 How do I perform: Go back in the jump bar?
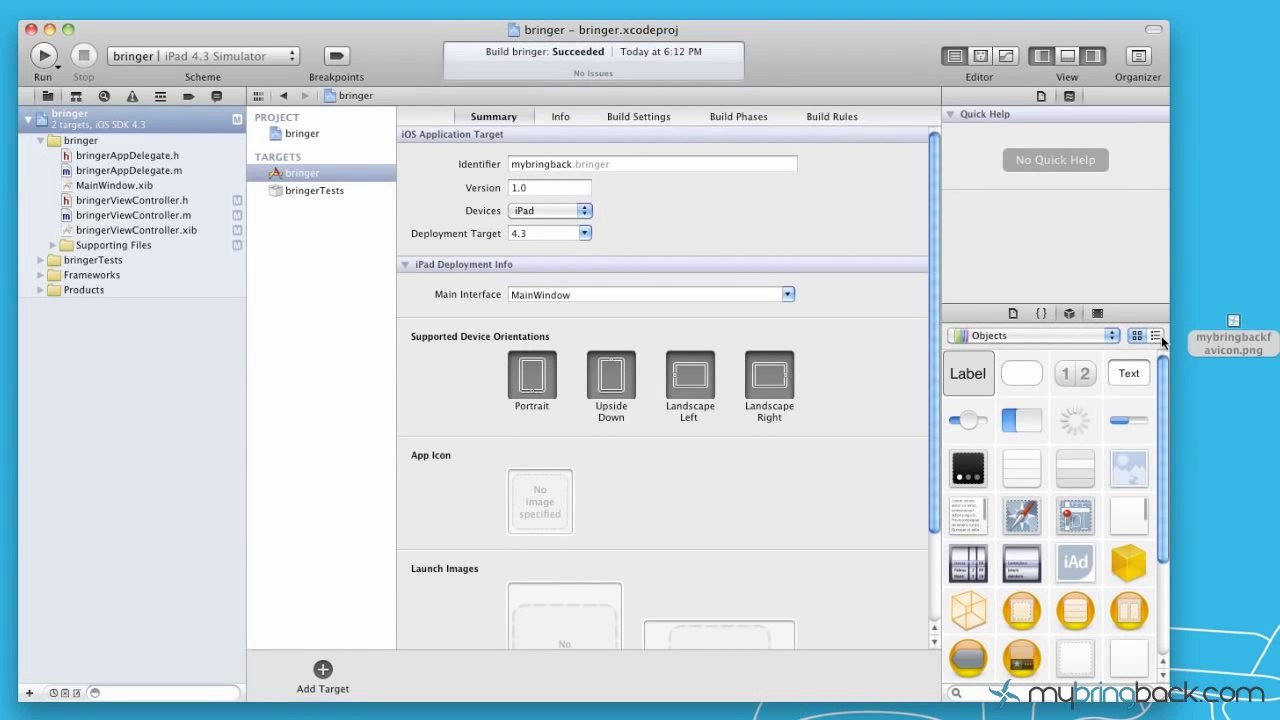point(284,96)
